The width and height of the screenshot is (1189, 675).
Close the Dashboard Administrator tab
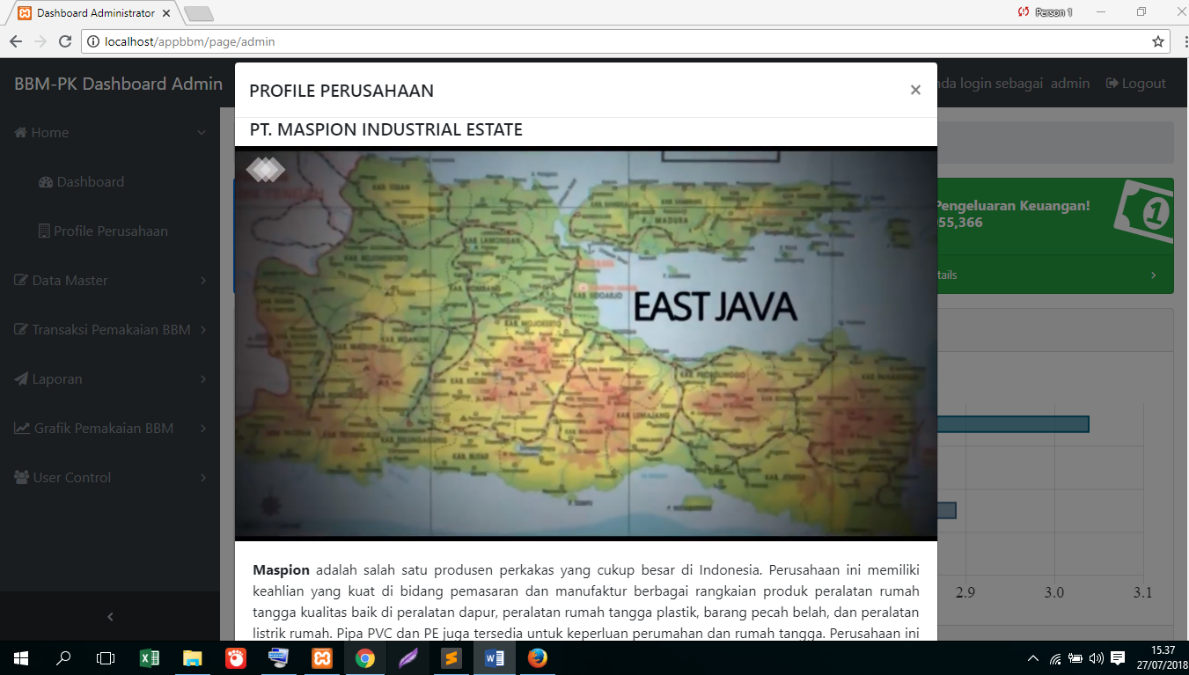tap(167, 13)
